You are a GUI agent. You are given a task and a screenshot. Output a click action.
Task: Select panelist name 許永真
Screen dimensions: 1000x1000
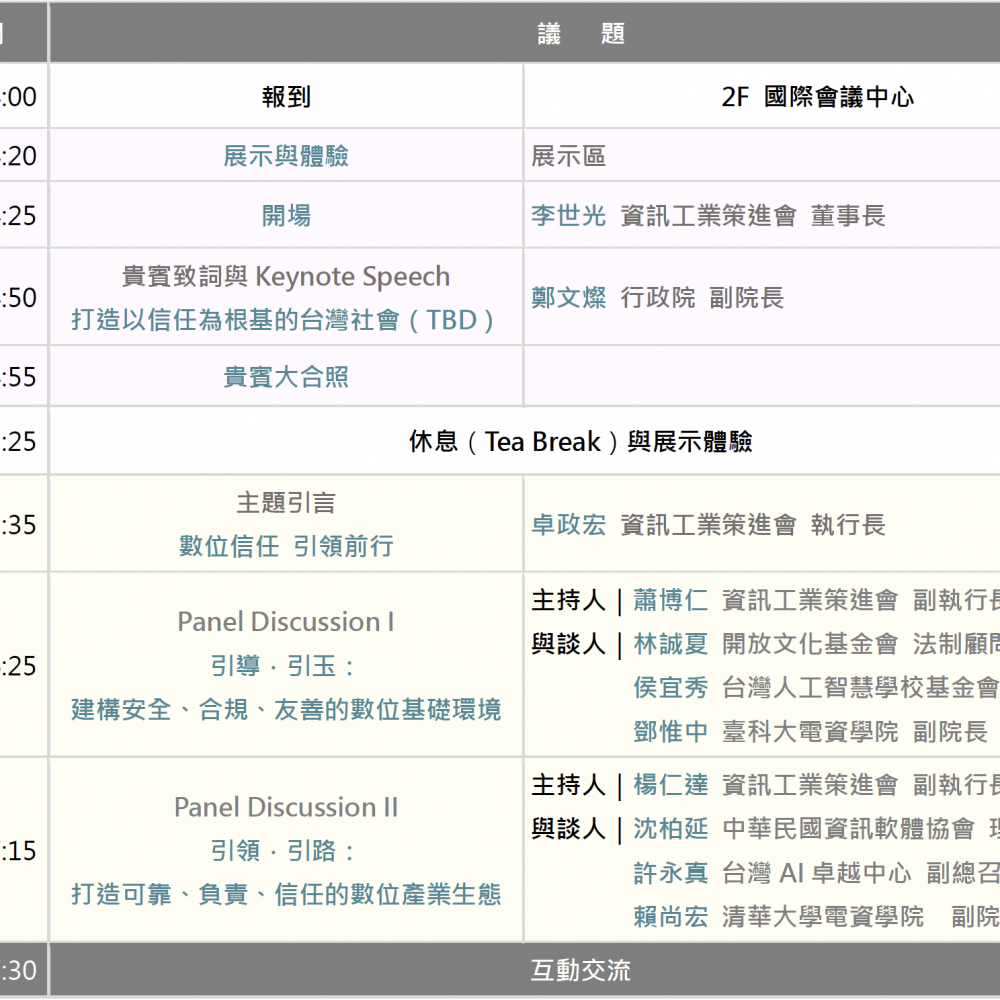coord(670,873)
